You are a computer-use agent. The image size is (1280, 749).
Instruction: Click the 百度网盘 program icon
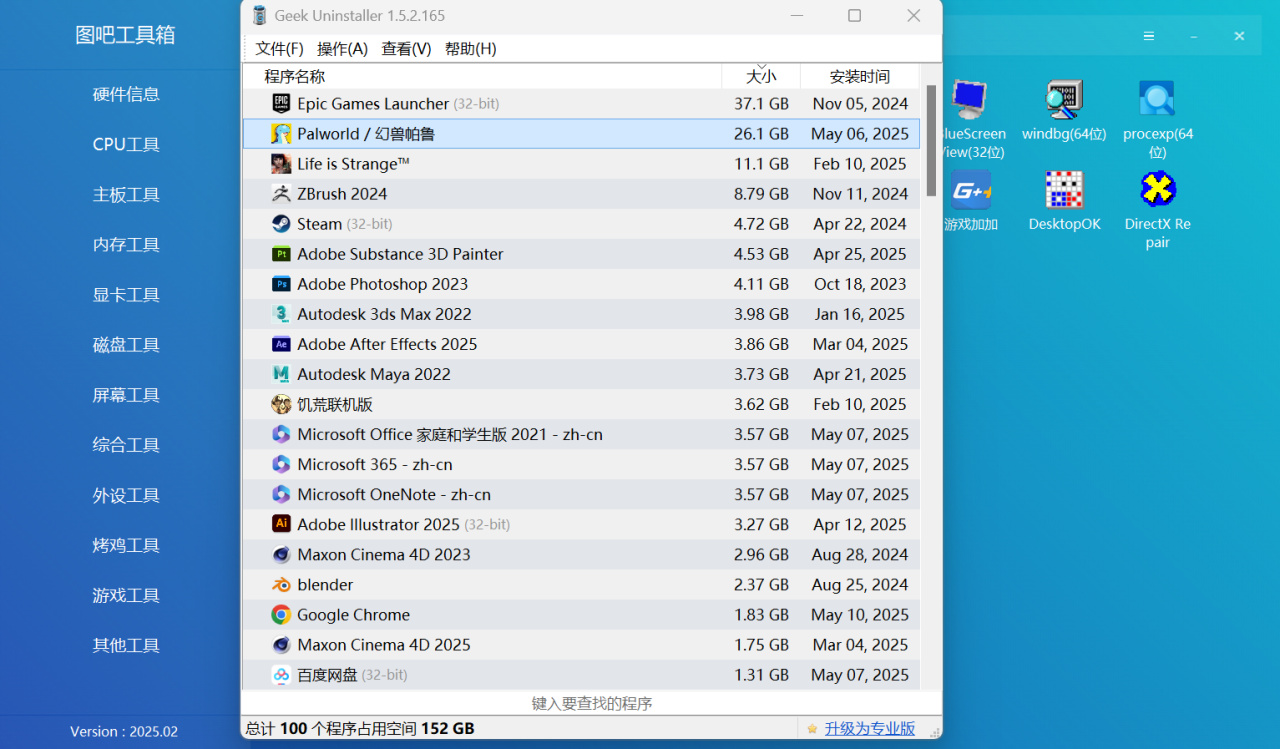[x=281, y=675]
